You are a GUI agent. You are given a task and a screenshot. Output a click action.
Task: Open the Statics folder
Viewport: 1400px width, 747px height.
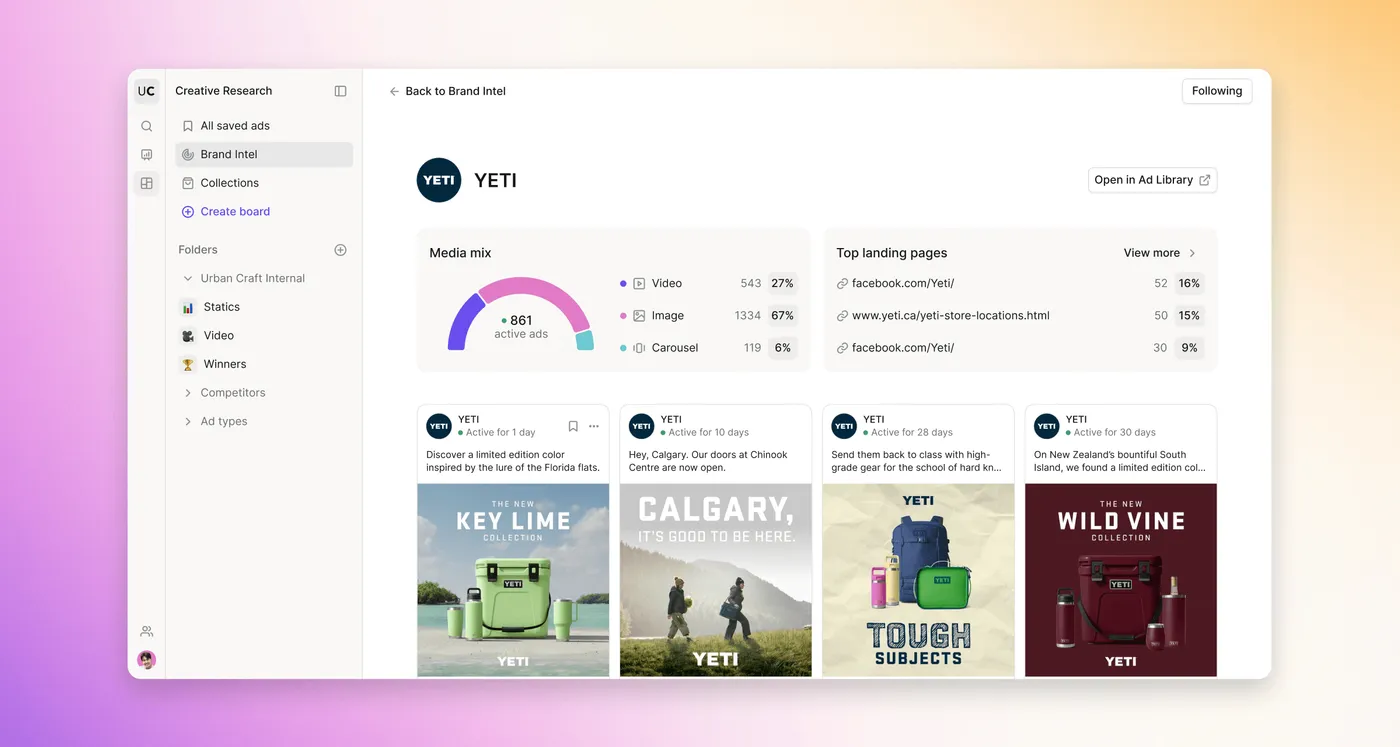tap(264, 307)
